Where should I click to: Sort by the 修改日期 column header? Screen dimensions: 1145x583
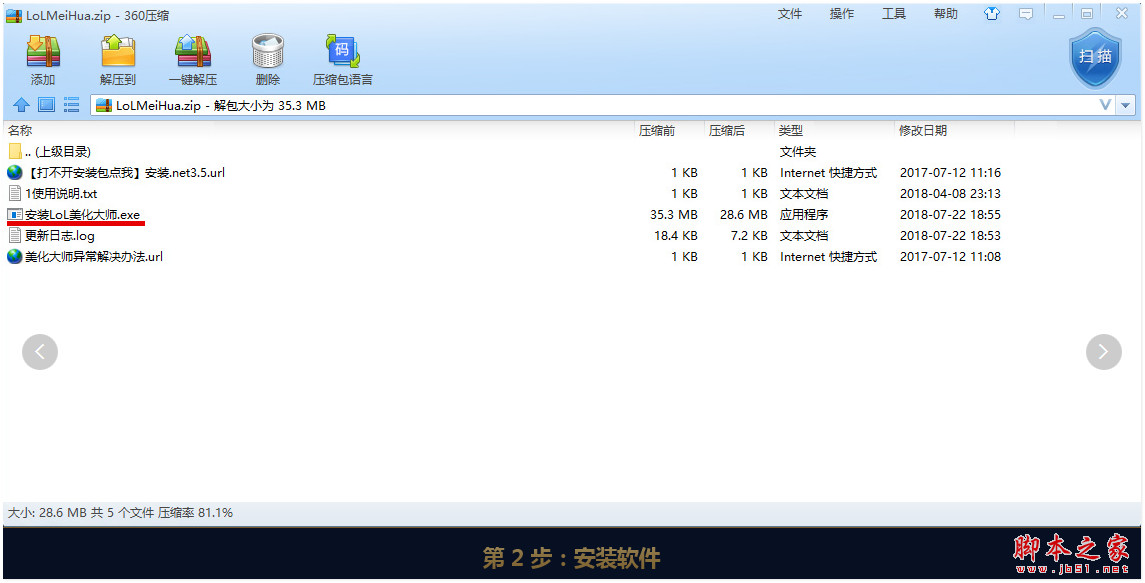(923, 131)
